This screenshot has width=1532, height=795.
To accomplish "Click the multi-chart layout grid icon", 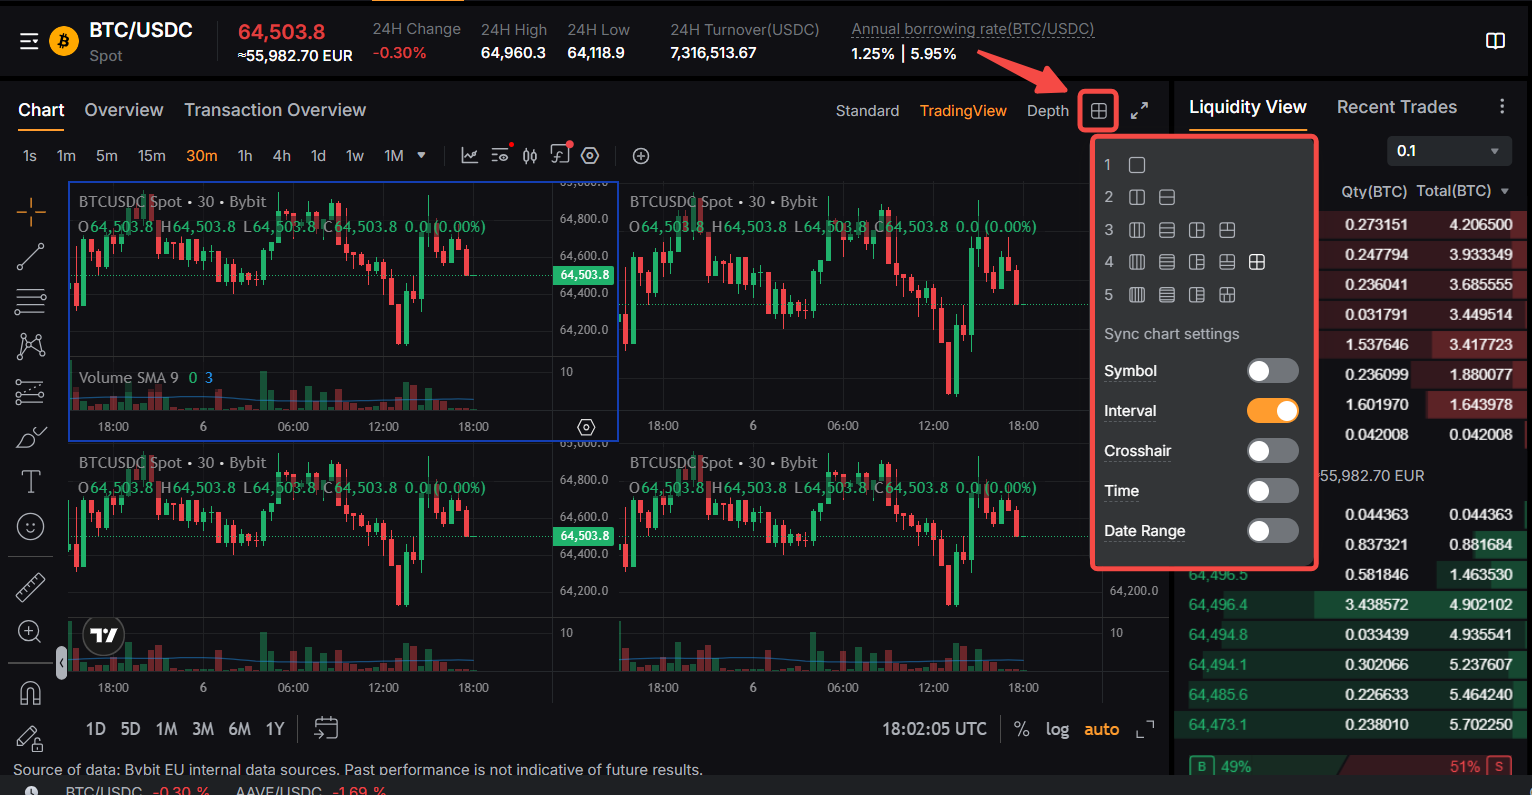I will point(1098,111).
